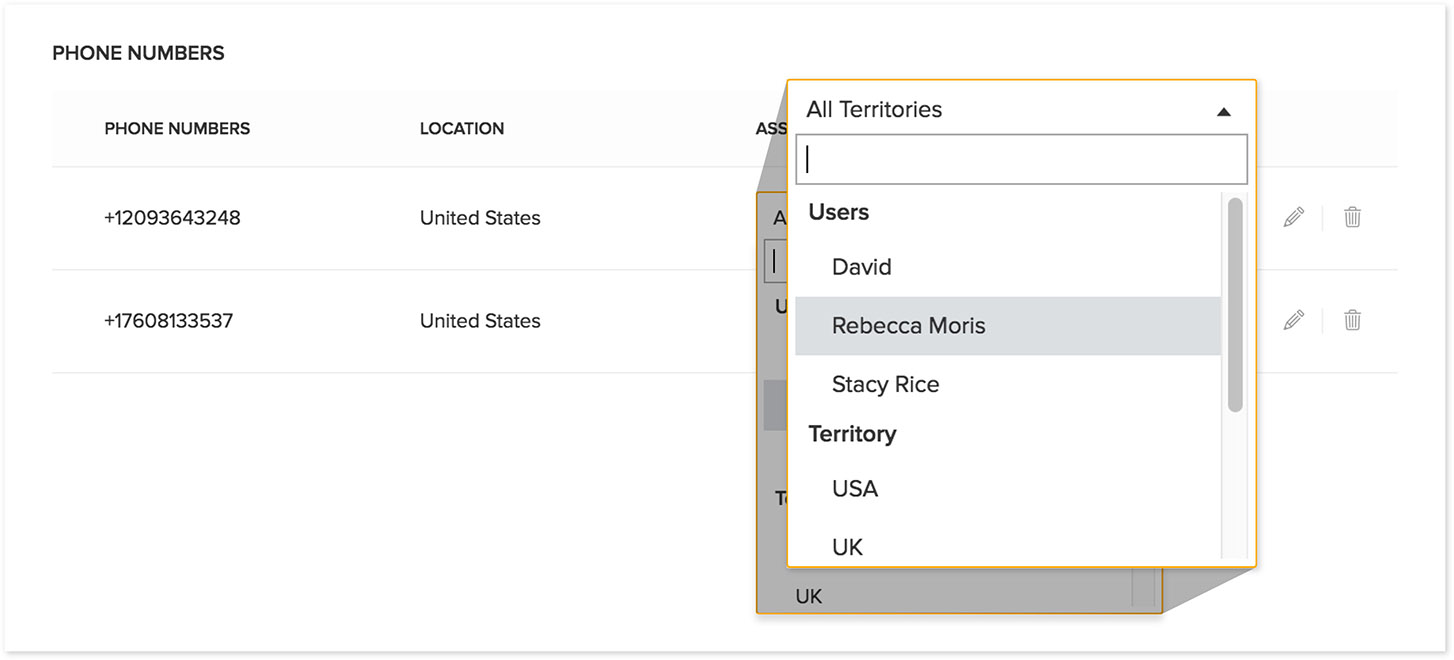Edit the +12093643248 phone number row

pos(1293,217)
